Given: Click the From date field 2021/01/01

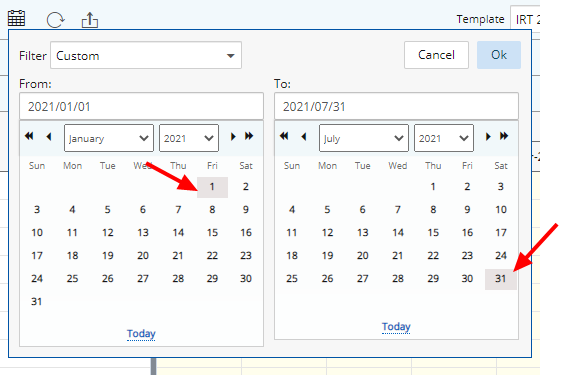Looking at the screenshot, I should click(141, 106).
